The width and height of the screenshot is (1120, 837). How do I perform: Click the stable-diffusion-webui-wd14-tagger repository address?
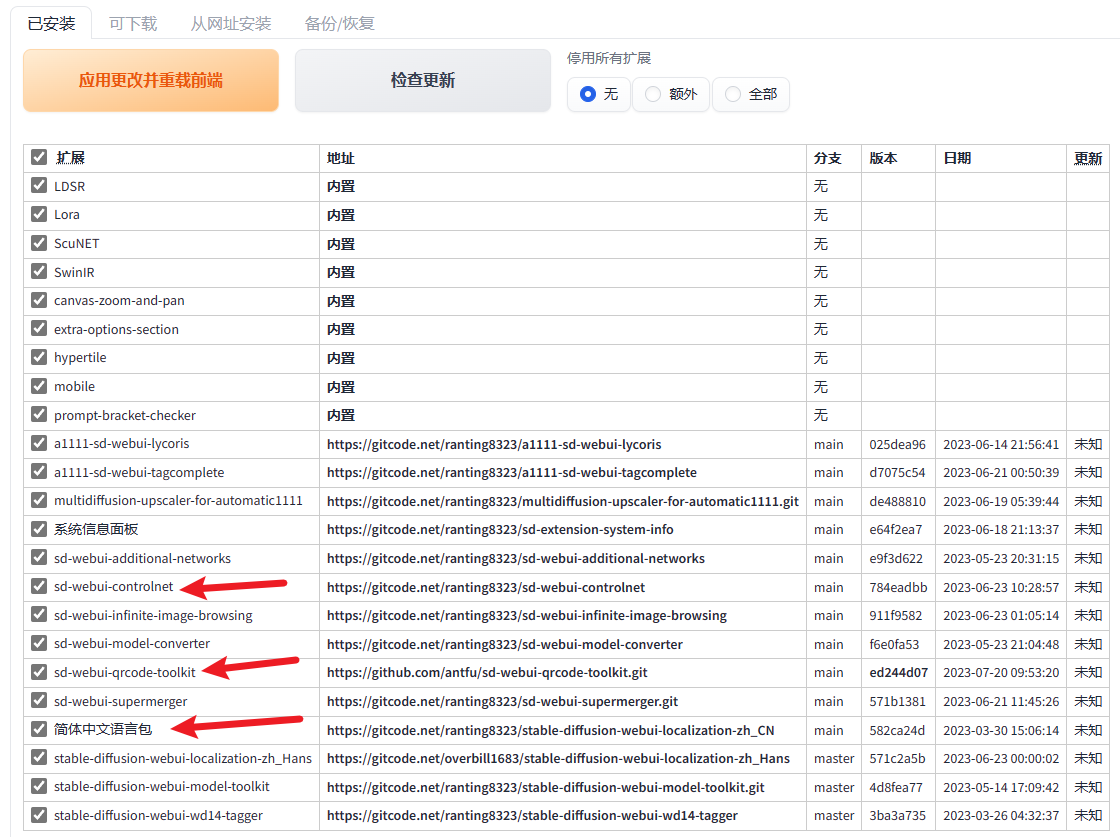click(x=532, y=816)
